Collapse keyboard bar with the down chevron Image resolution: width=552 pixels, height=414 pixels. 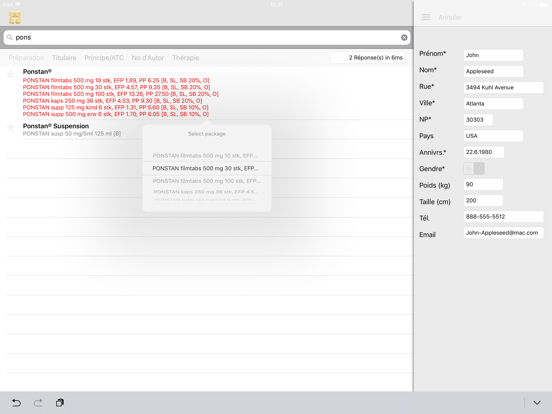pos(537,403)
